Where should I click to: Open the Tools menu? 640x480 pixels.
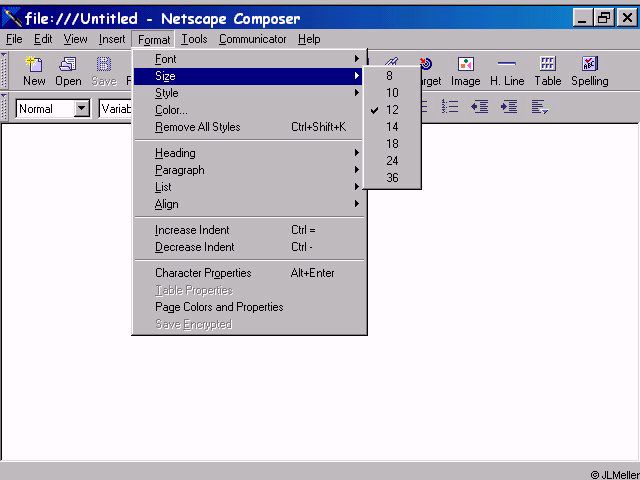(194, 39)
